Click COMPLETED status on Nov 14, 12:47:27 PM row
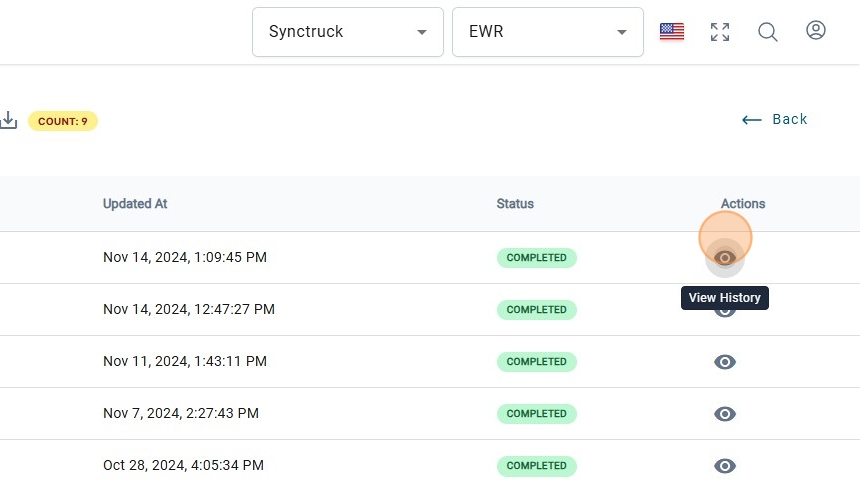 (x=537, y=310)
